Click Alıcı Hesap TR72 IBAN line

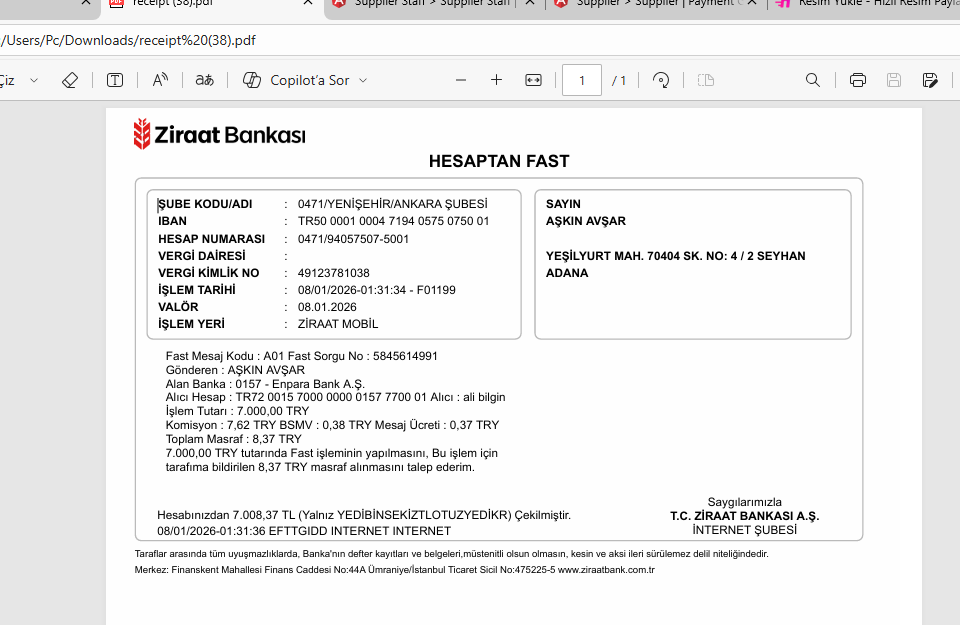pyautogui.click(x=336, y=397)
